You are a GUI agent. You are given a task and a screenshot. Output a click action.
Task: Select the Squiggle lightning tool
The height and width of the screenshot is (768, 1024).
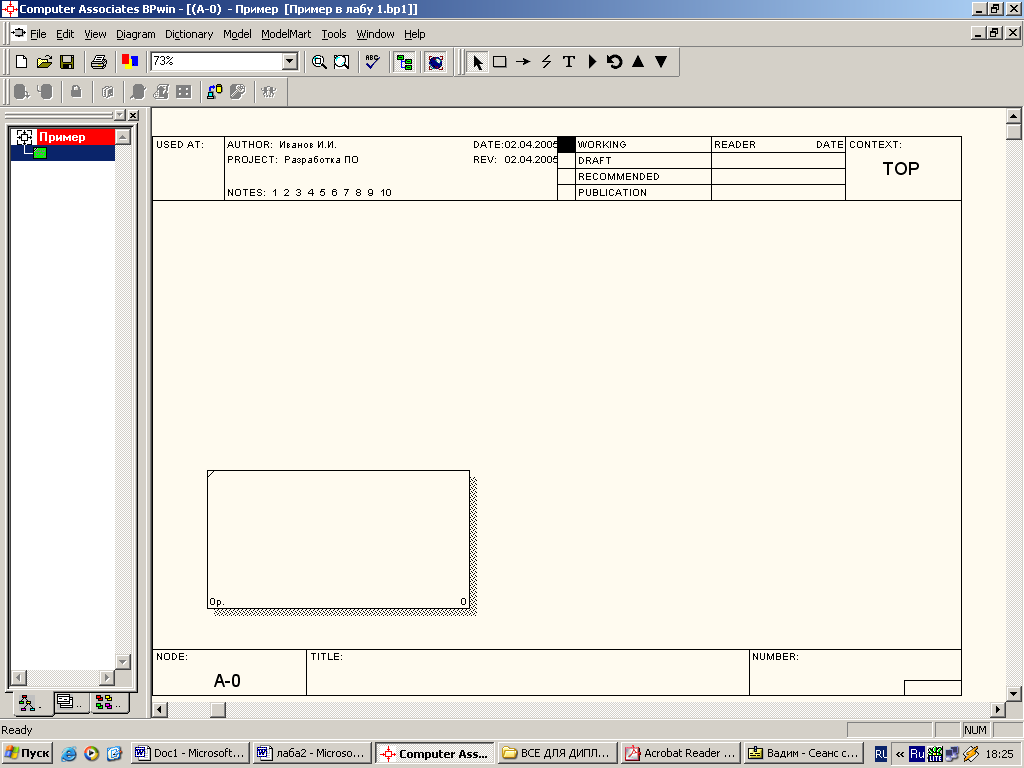[546, 62]
